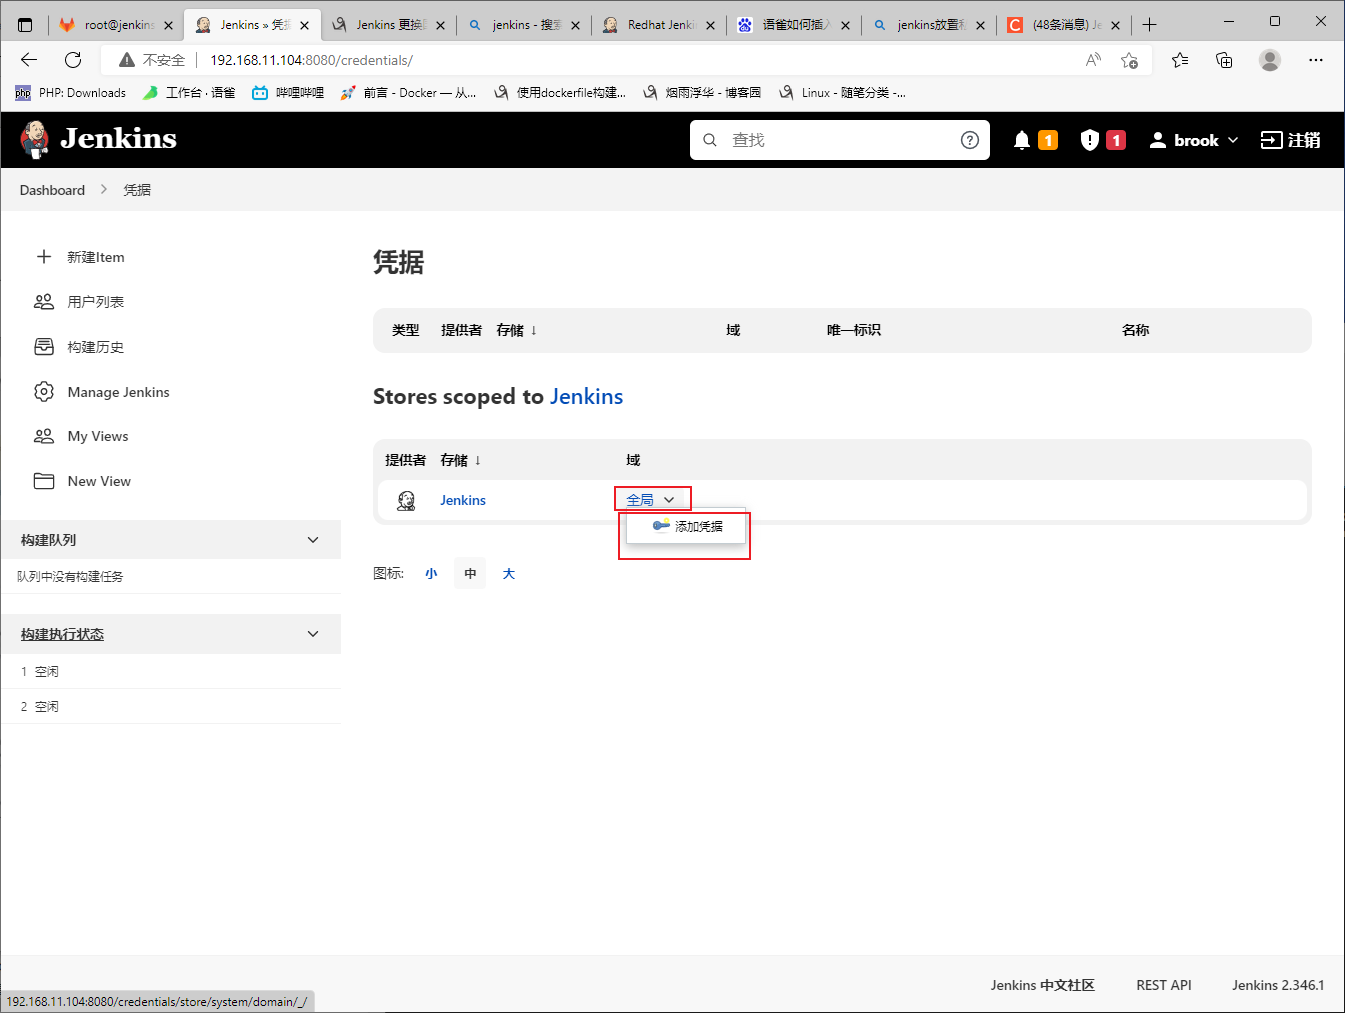
Task: Click the browser profile avatar icon
Action: [x=1270, y=60]
